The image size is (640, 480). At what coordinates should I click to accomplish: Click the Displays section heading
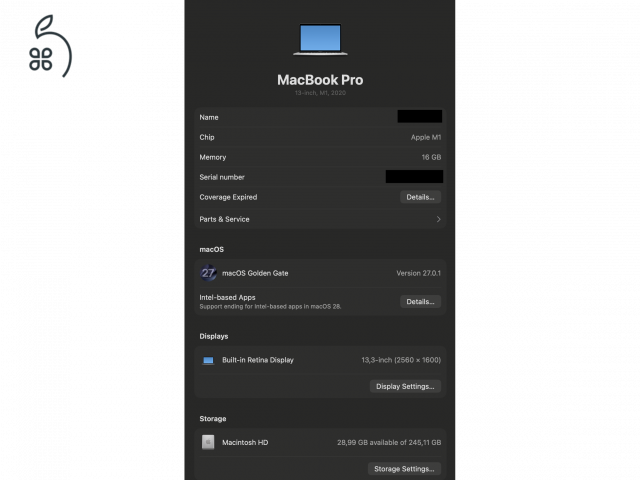(x=213, y=336)
